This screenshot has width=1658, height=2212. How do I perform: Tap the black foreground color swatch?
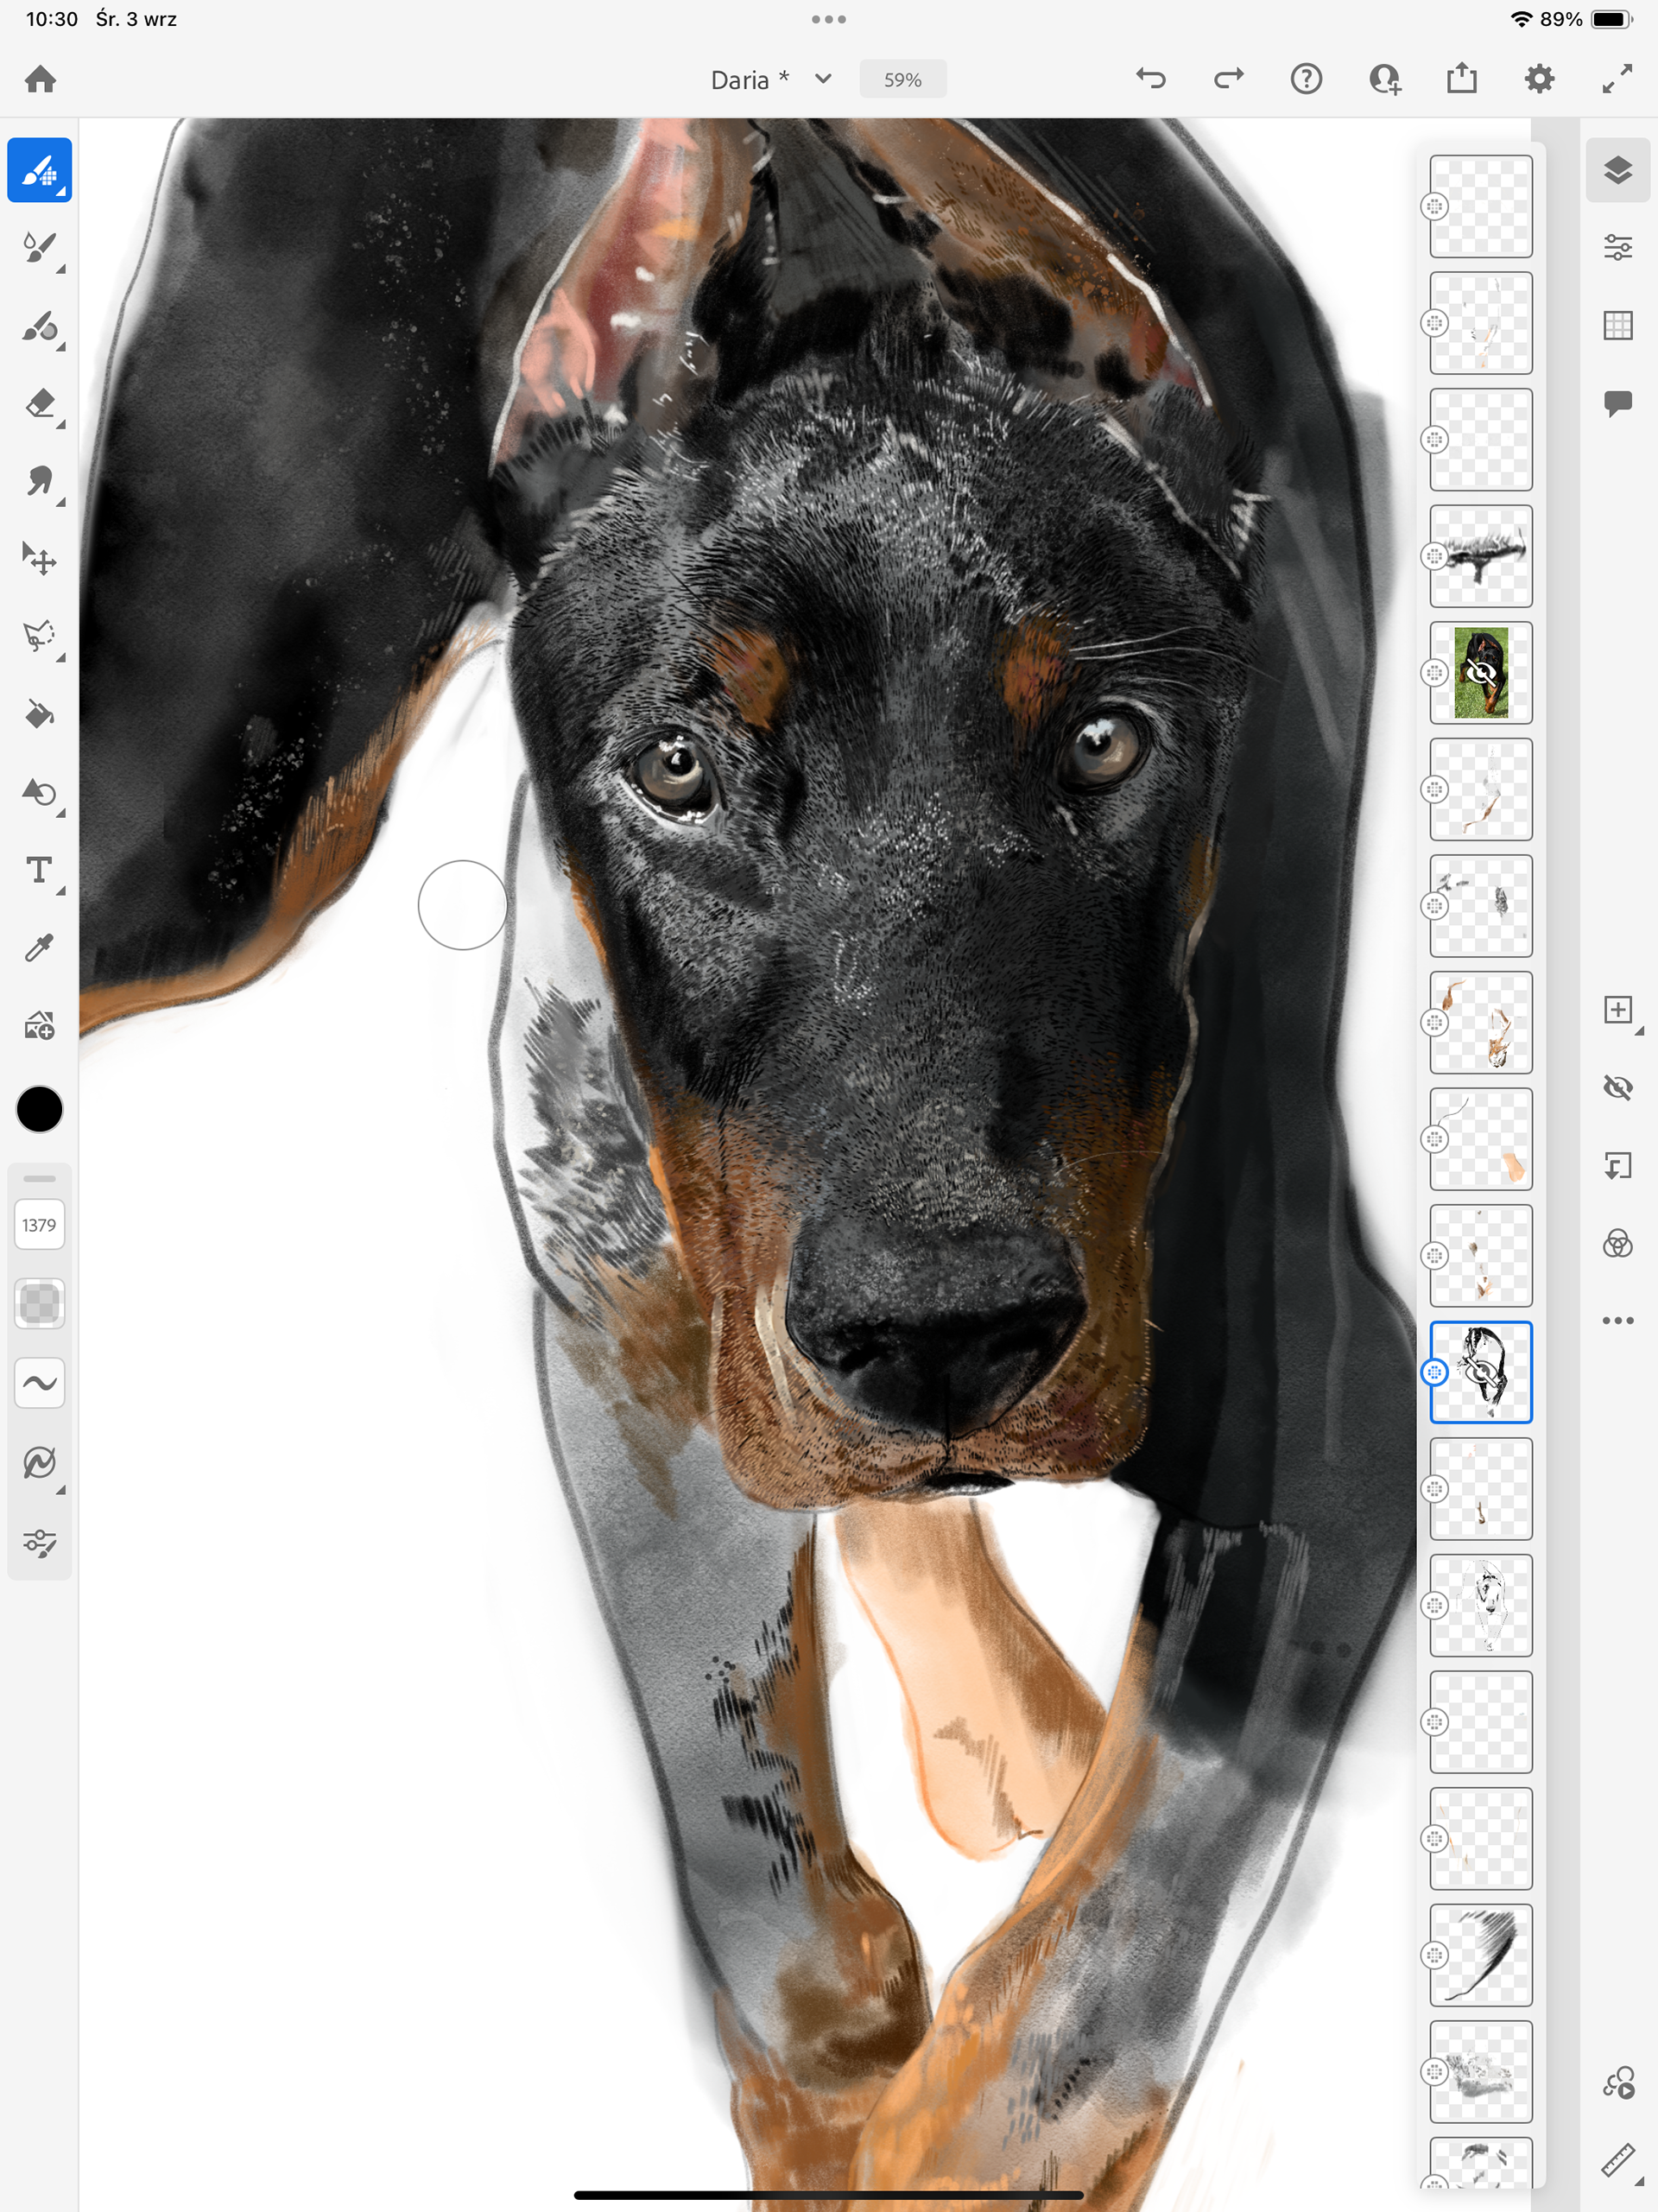[39, 1109]
